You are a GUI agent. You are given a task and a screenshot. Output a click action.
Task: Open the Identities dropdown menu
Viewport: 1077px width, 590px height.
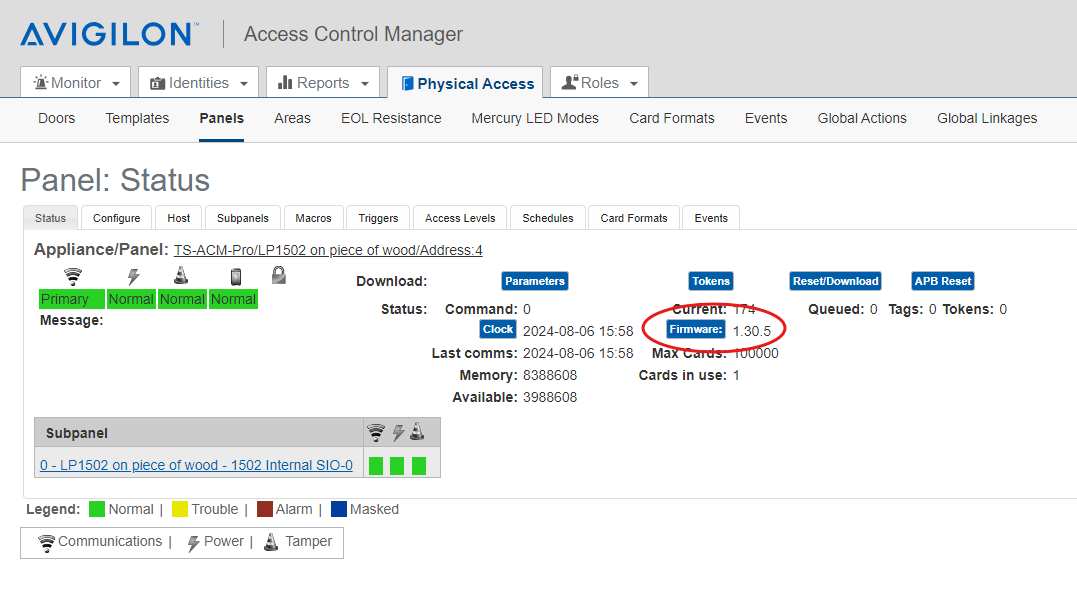(x=197, y=82)
